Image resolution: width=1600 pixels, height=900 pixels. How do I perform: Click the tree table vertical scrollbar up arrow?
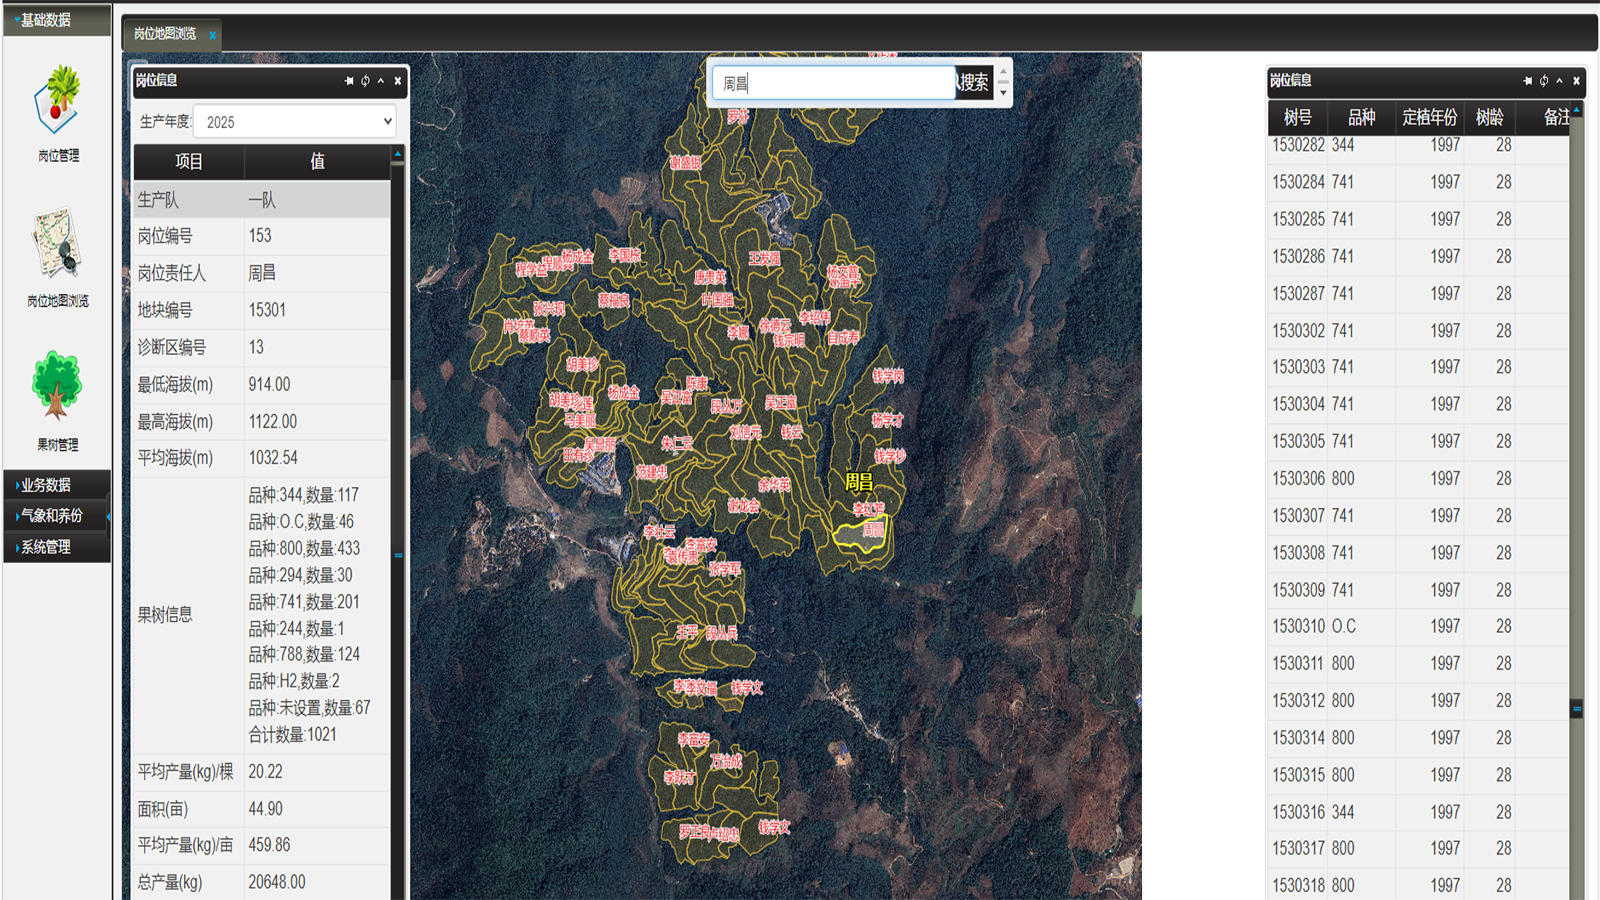[1577, 110]
